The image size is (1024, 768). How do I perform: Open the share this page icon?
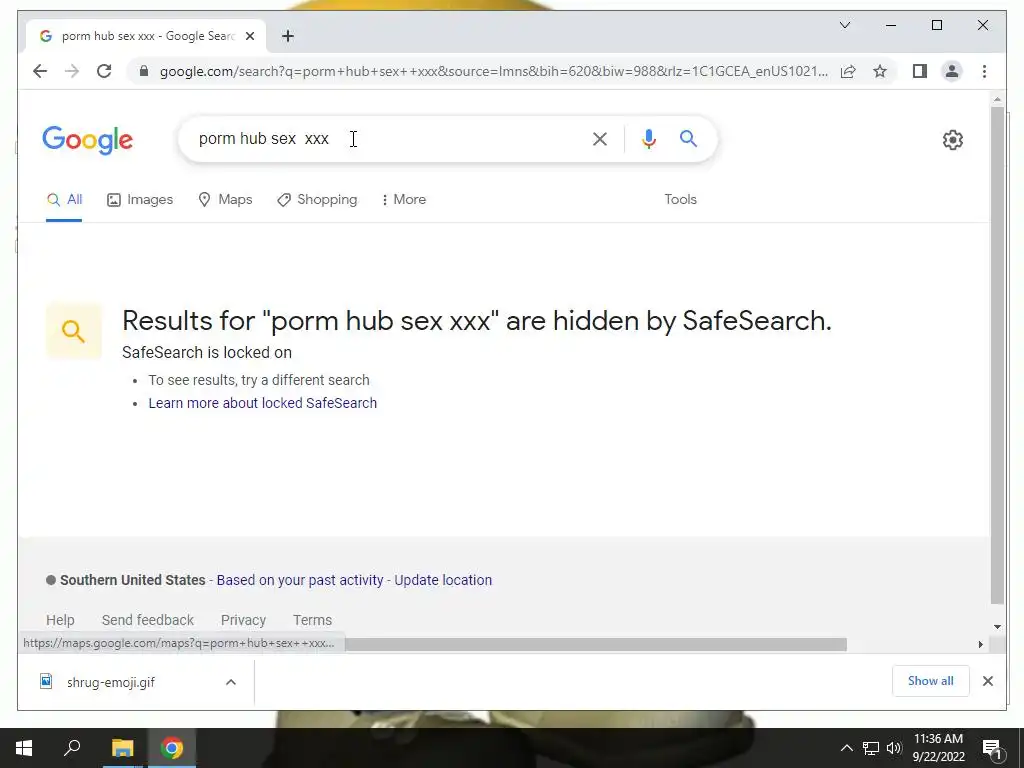(848, 71)
